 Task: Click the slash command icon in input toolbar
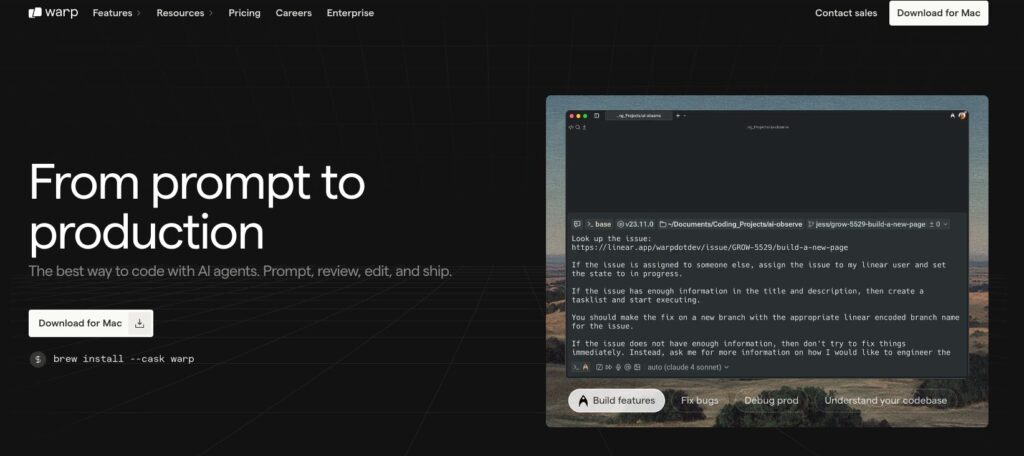(600, 367)
